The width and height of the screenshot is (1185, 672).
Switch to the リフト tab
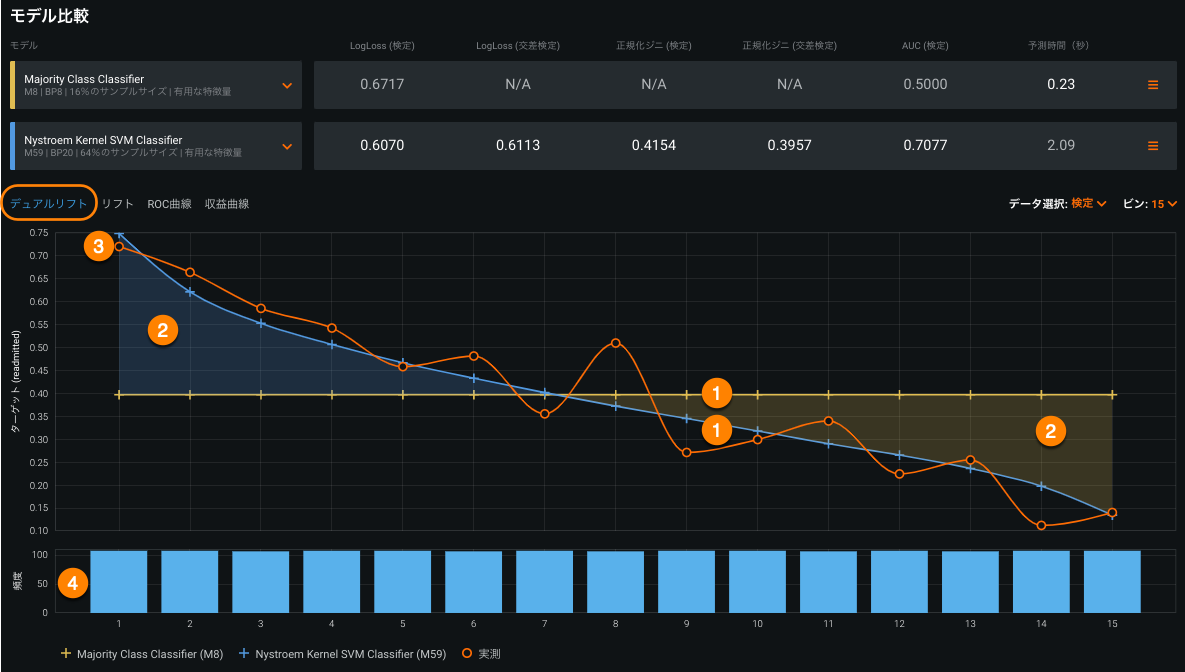(118, 204)
